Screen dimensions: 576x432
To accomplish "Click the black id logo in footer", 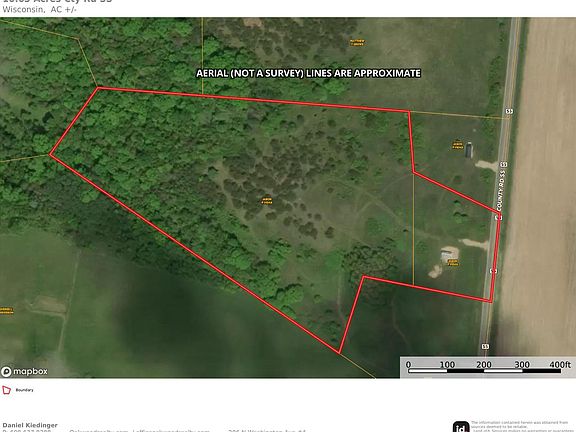I will pyautogui.click(x=461, y=426).
